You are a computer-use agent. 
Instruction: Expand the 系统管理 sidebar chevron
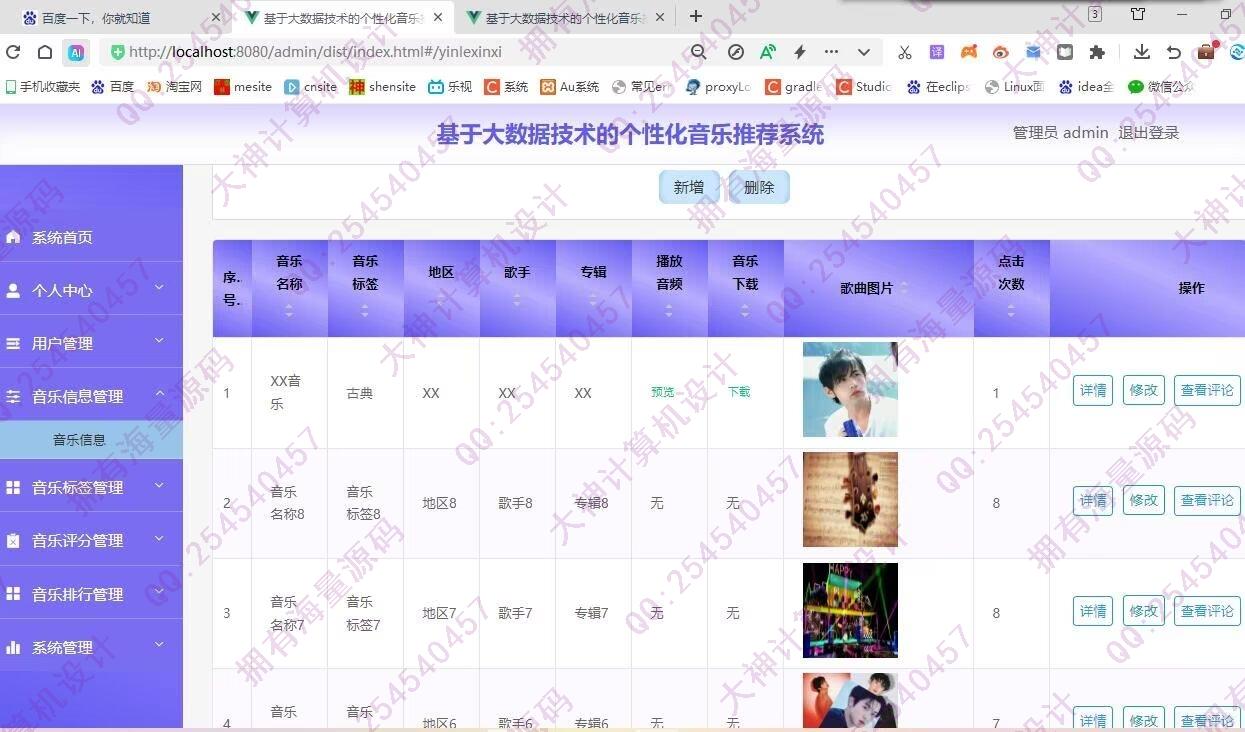tap(159, 645)
